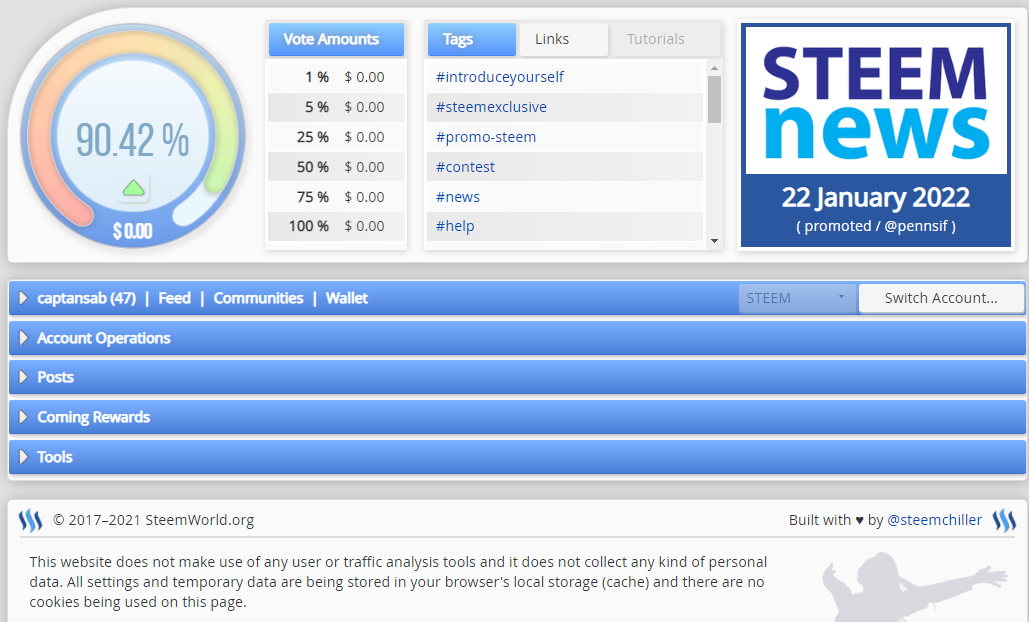Open the Feed link
Screen dimensions: 1029x622
(x=175, y=299)
